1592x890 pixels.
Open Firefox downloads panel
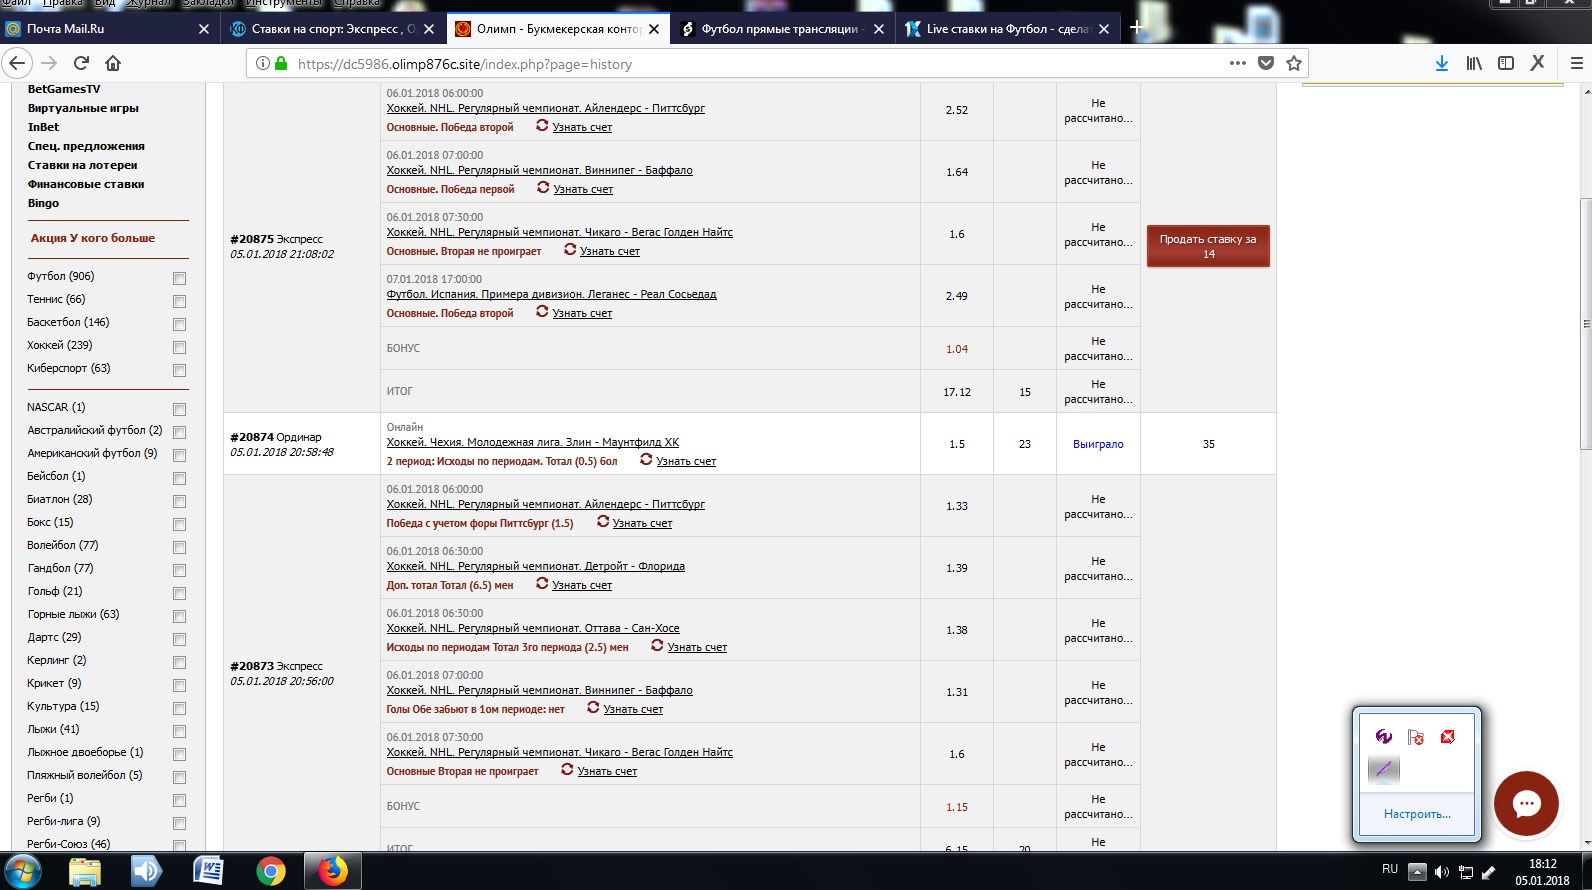(x=1442, y=63)
